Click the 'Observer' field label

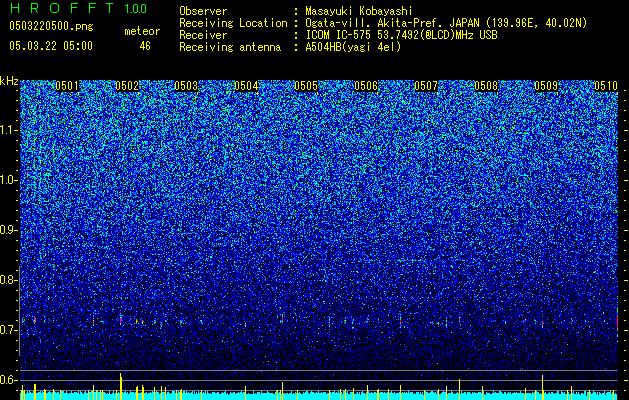point(203,11)
